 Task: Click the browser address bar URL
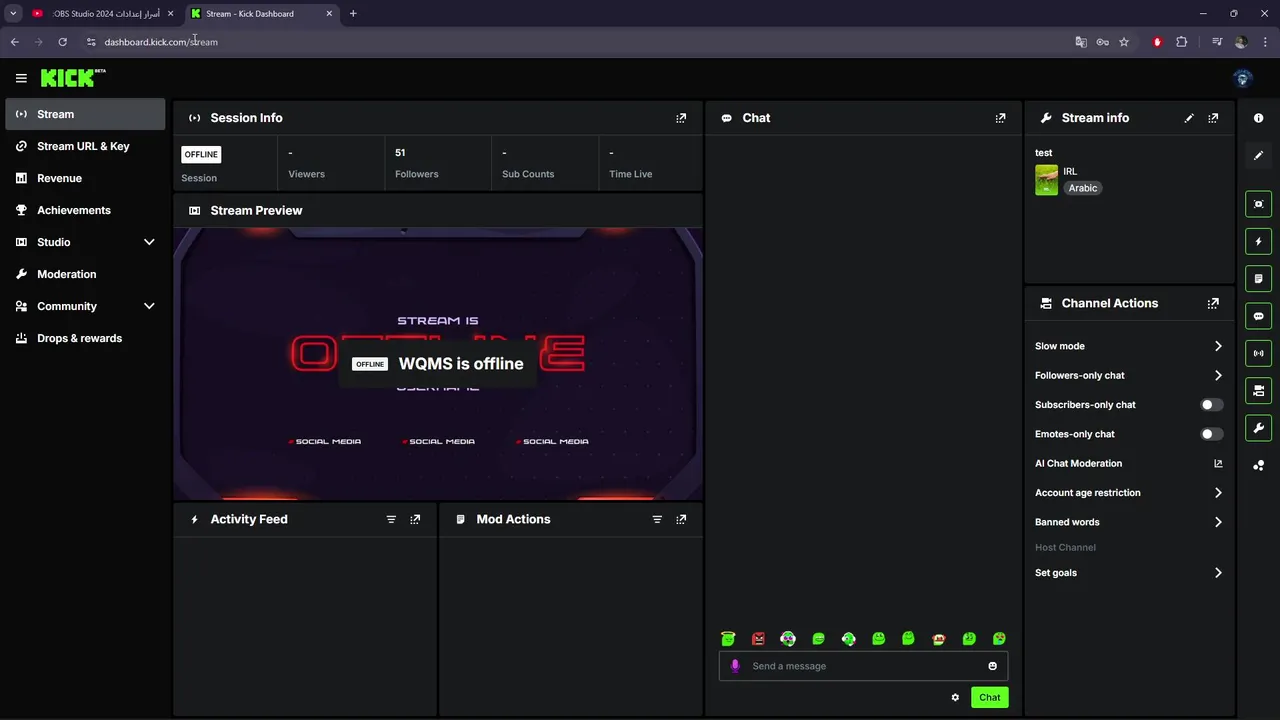coord(161,42)
